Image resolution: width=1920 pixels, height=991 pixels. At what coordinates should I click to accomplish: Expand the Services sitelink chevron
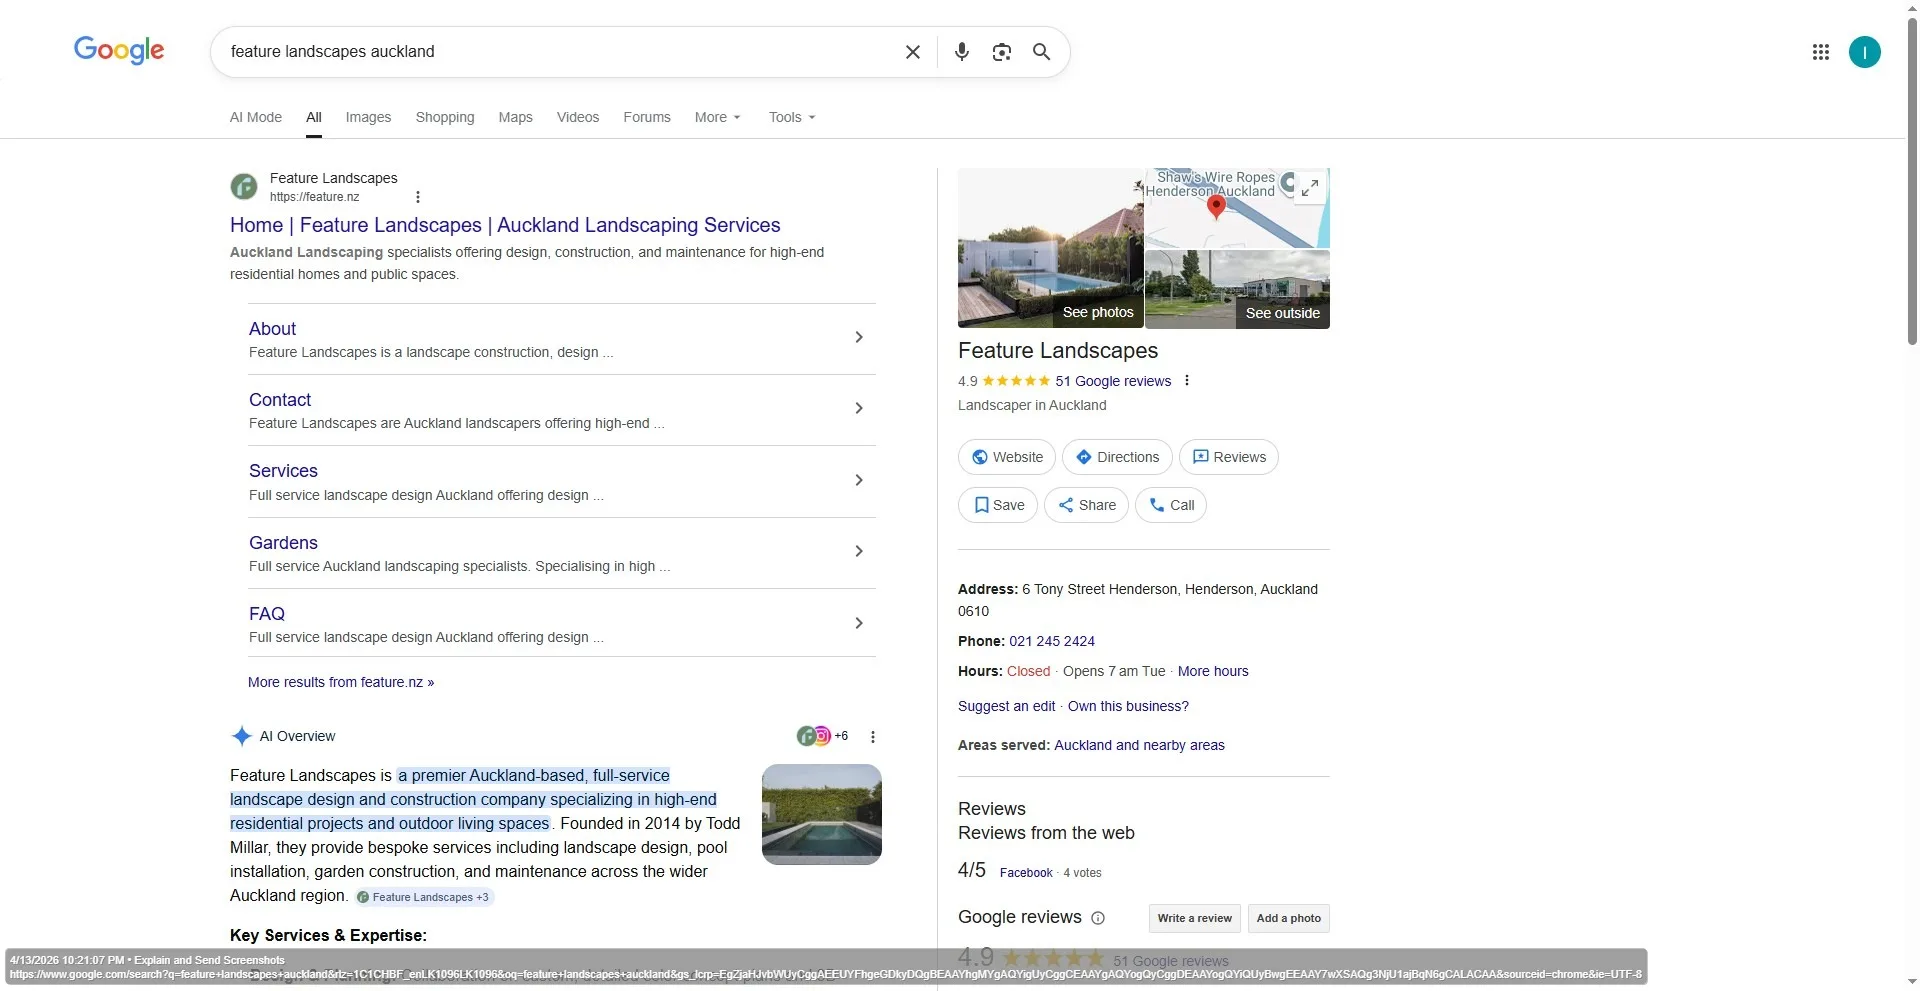(x=858, y=481)
